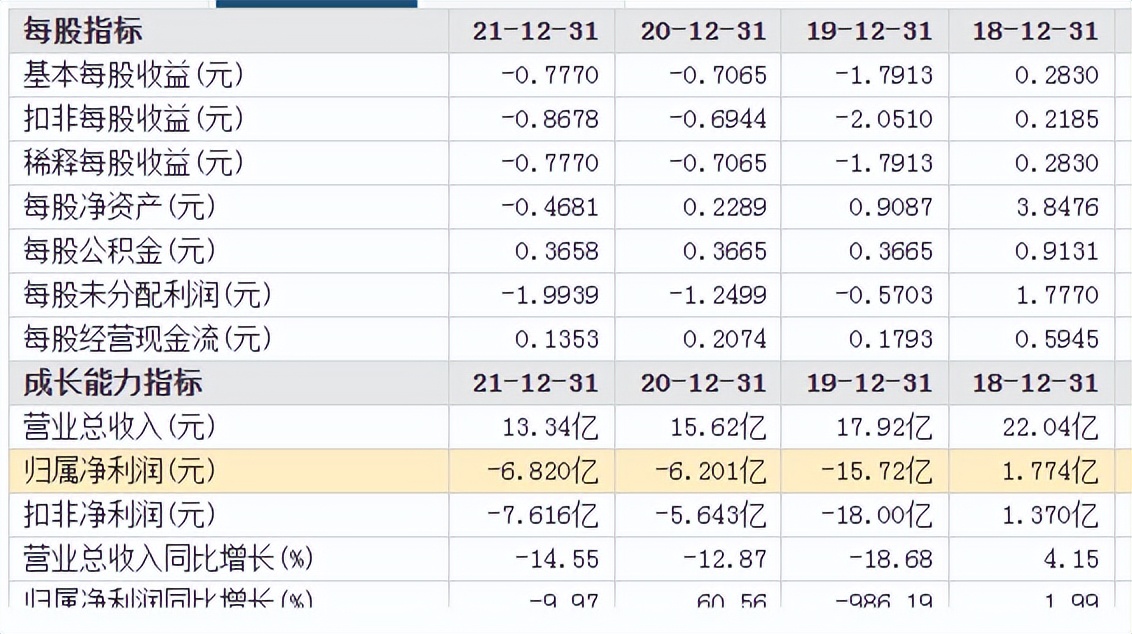Click the 营业总收入同比增长(%) row label
The width and height of the screenshot is (1132, 634).
[x=168, y=559]
